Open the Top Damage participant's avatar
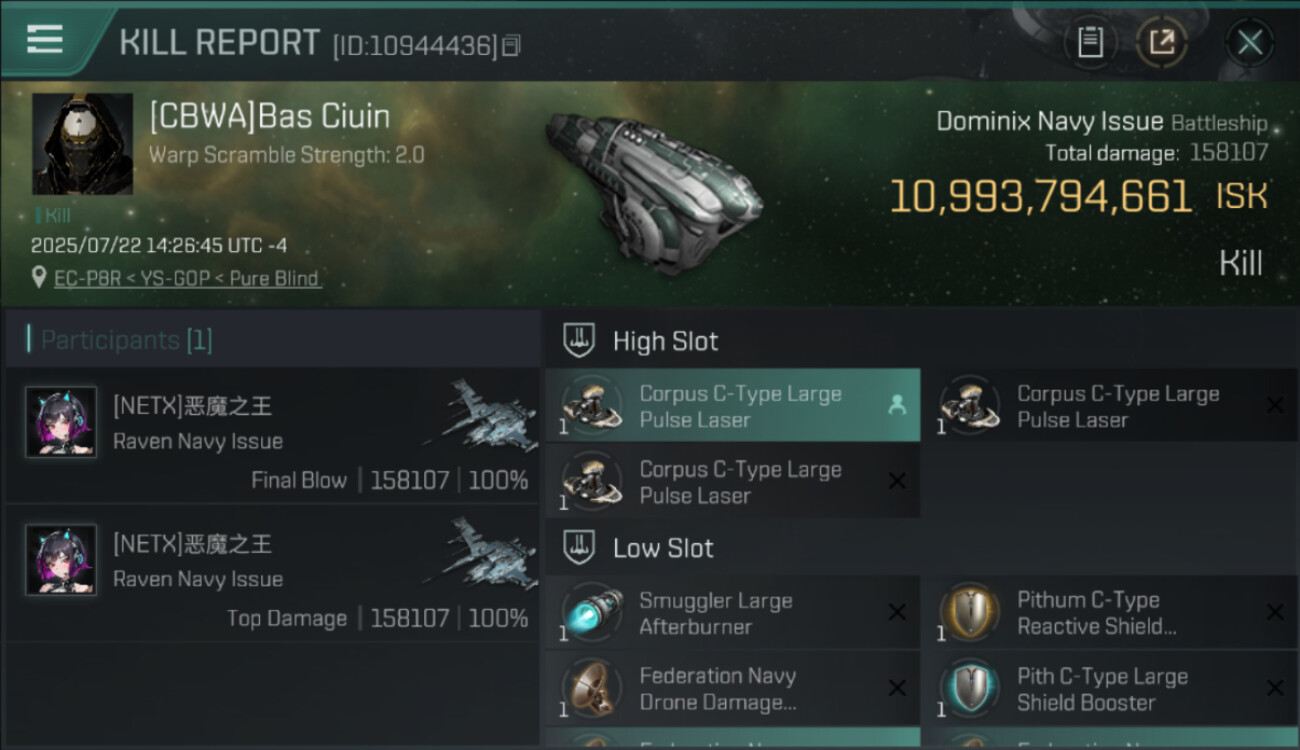This screenshot has height=750, width=1300. click(x=61, y=560)
